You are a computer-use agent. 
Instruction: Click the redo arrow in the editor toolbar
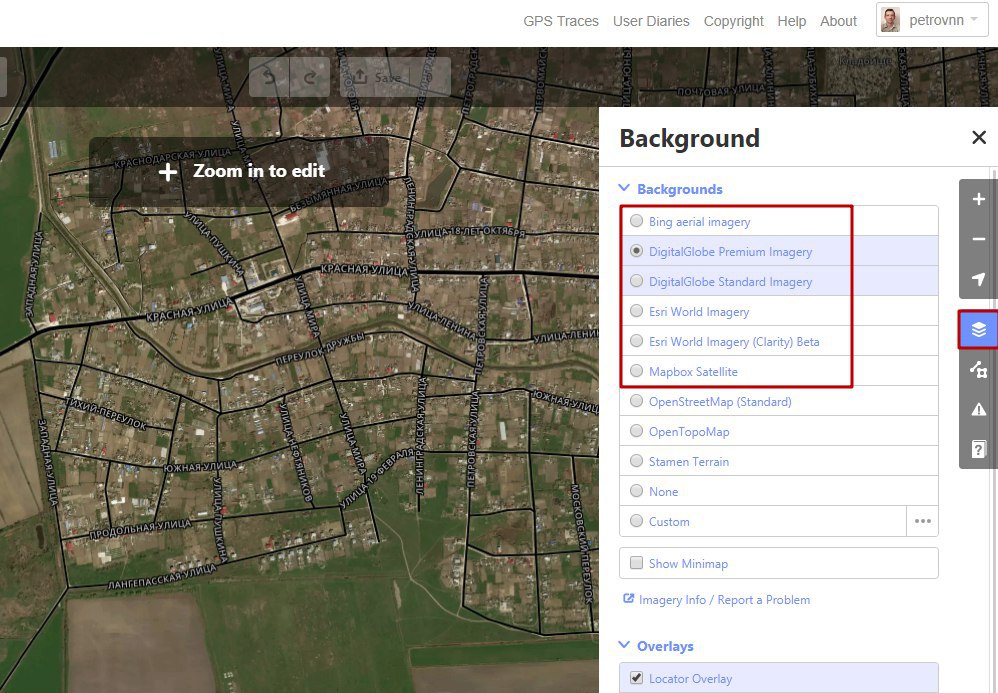tap(310, 77)
